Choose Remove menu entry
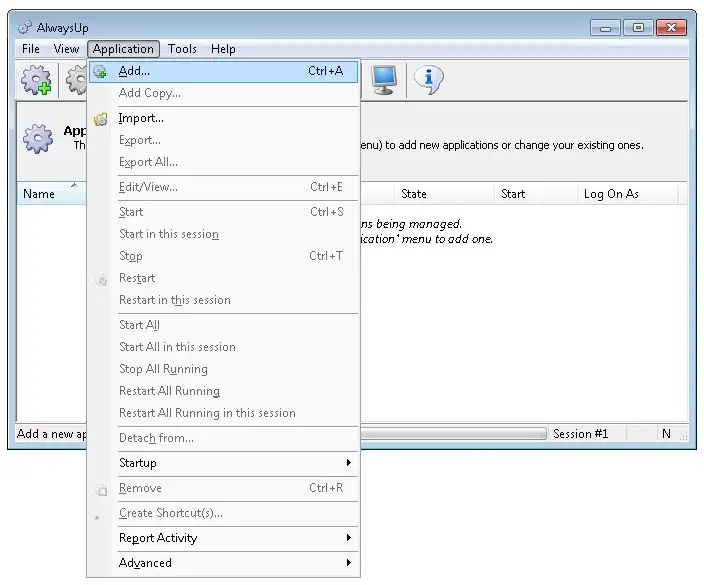This screenshot has height=585, width=704. (224, 488)
